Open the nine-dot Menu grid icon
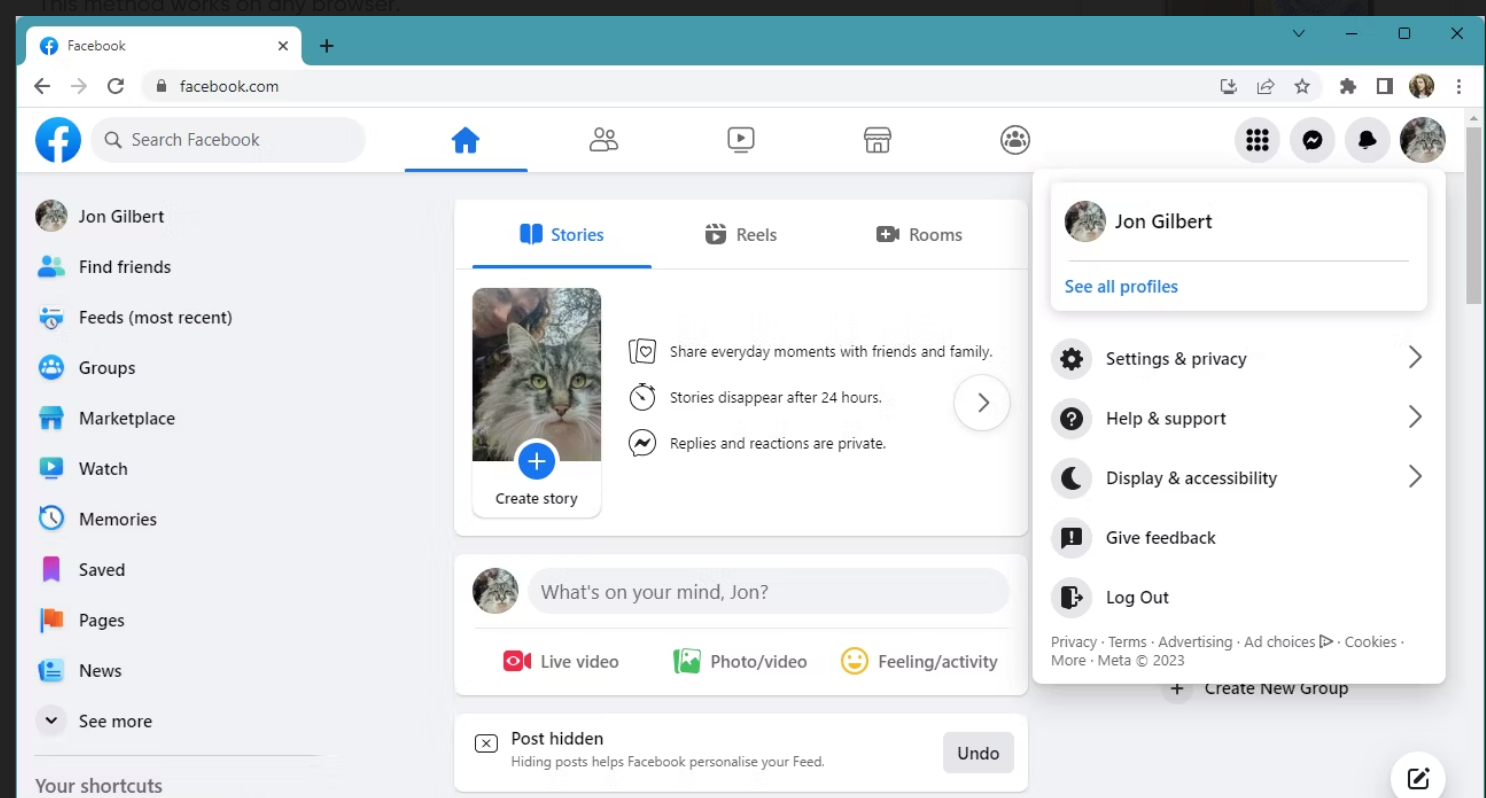This screenshot has width=1486, height=798. click(x=1258, y=140)
